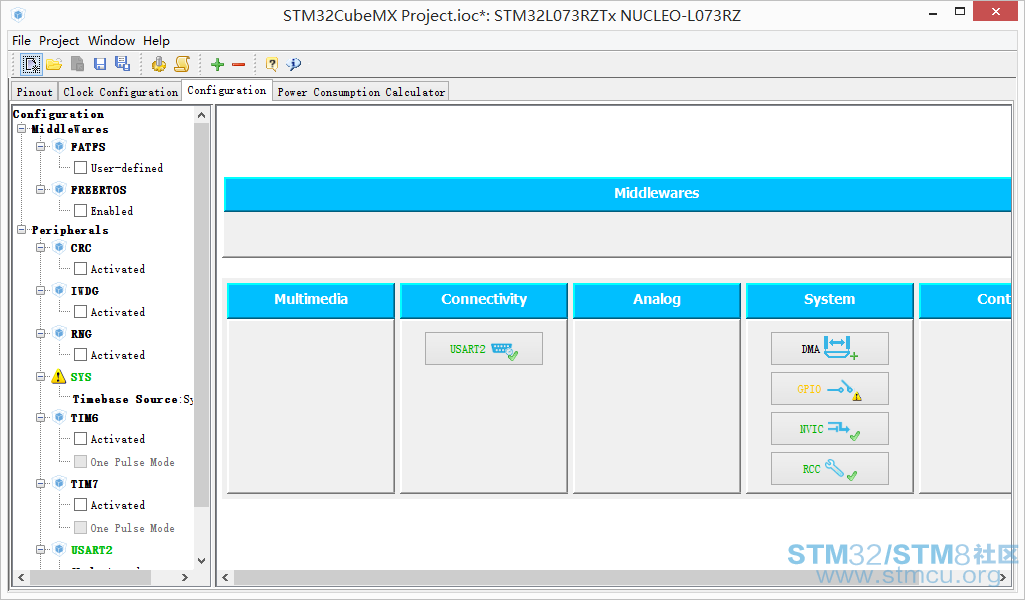Click the System category header

tap(830, 299)
